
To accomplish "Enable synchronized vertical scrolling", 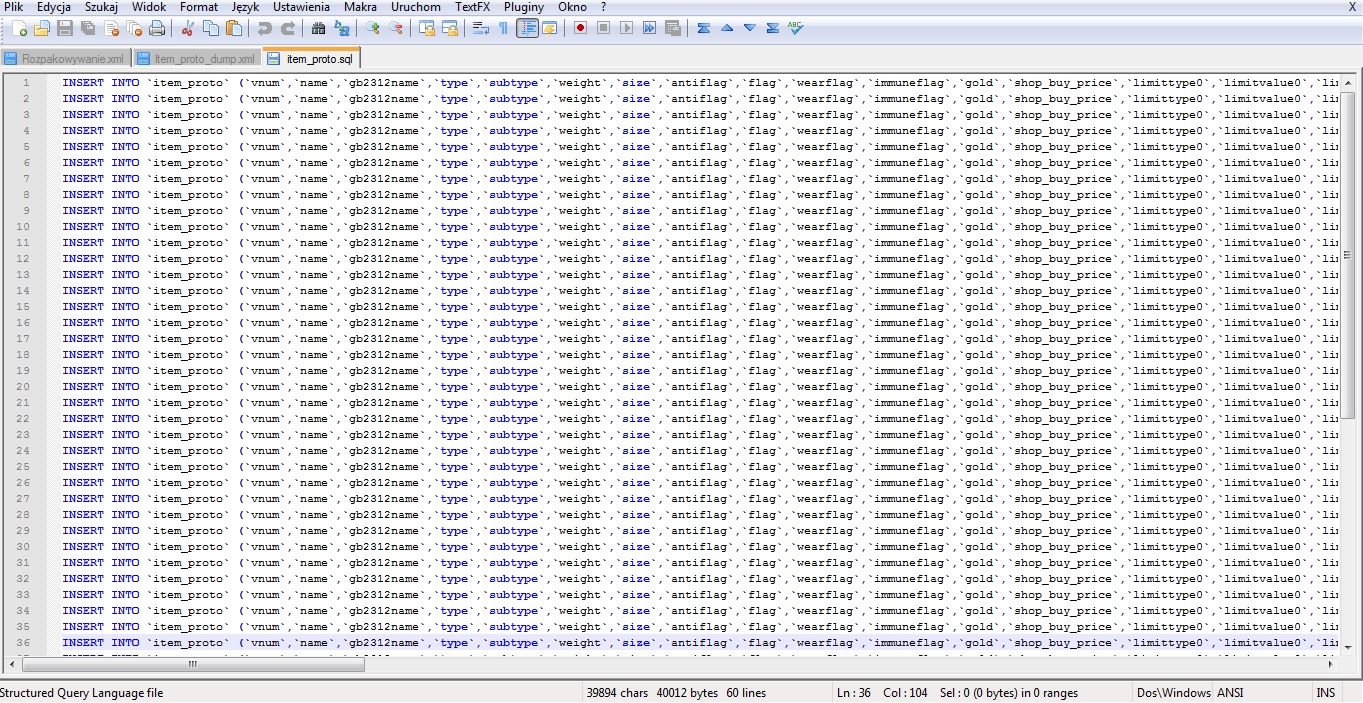I will coord(426,28).
